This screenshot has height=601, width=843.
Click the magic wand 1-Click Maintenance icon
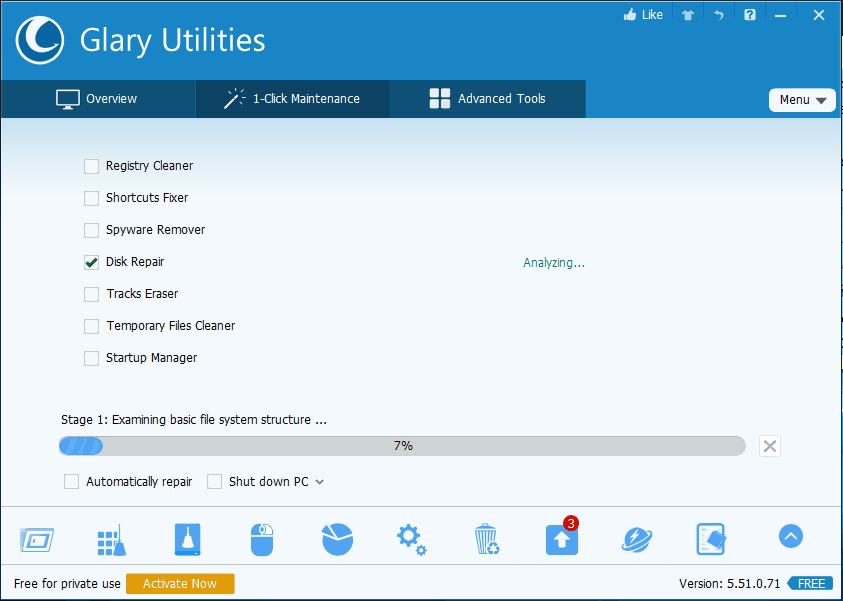coord(234,98)
